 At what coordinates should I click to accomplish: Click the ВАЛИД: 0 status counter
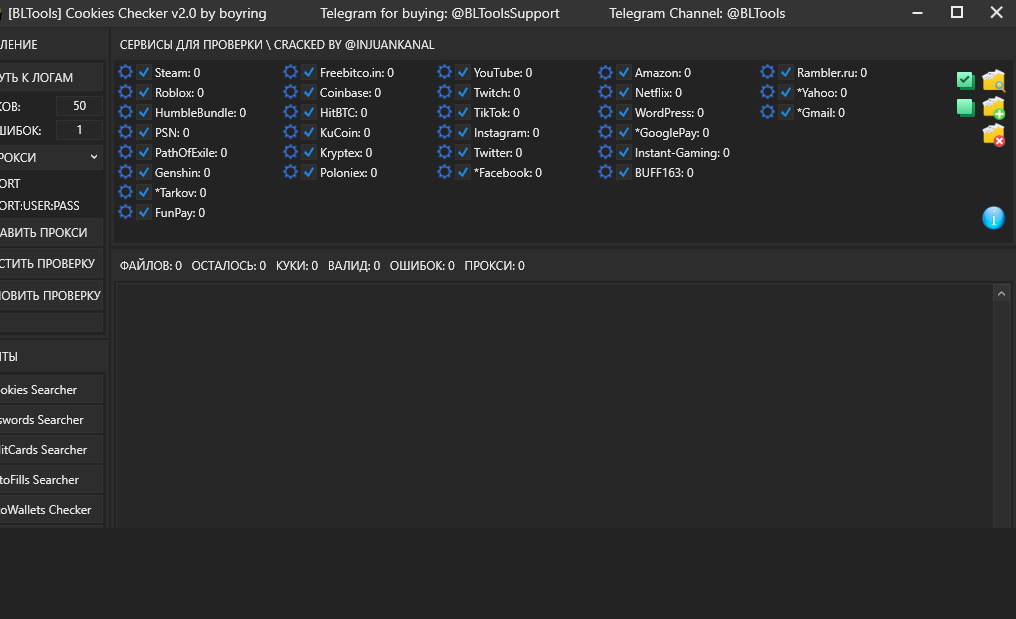click(x=354, y=266)
